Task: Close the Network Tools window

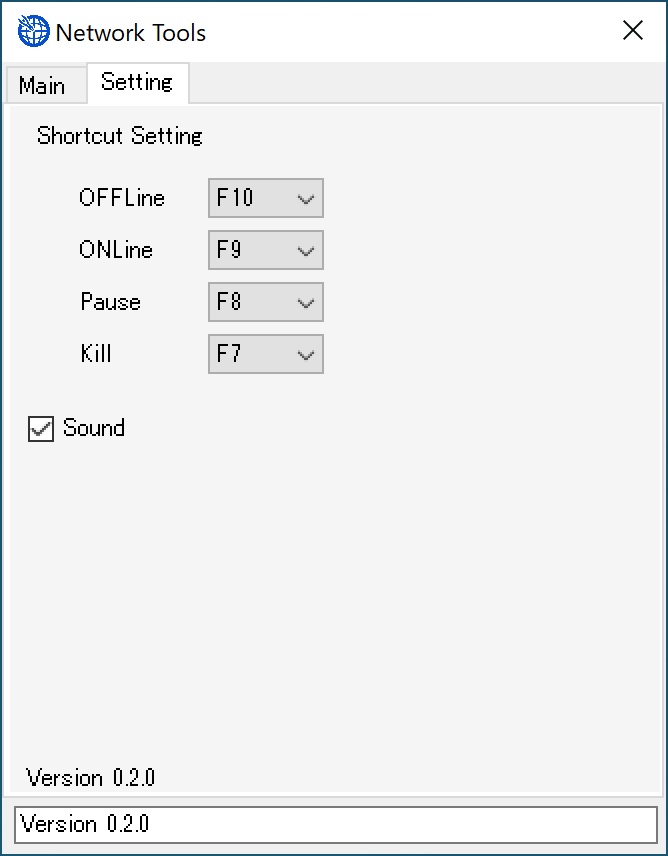Action: pyautogui.click(x=633, y=30)
